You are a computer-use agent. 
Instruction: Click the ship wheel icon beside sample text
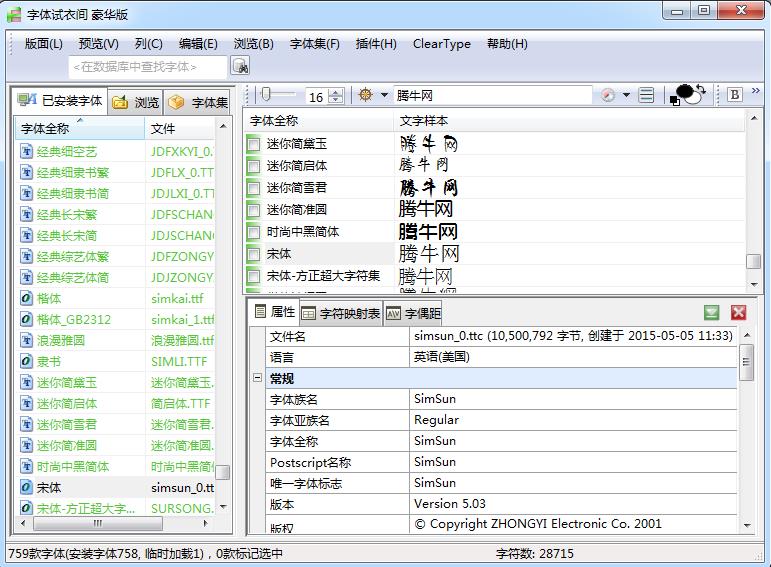click(x=365, y=95)
